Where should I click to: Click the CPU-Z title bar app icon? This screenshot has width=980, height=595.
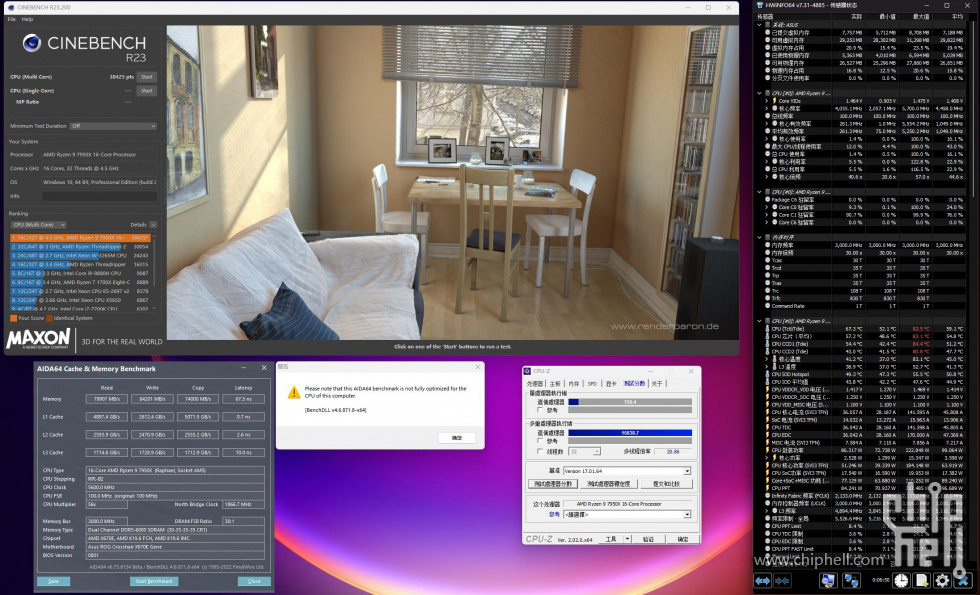click(x=528, y=371)
